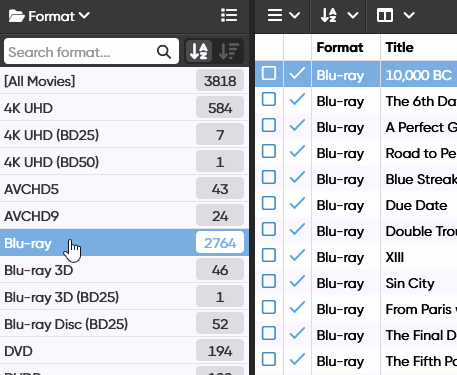Image resolution: width=457 pixels, height=375 pixels.
Task: Tick the checkbox for A Perfect row
Action: pyautogui.click(x=269, y=125)
